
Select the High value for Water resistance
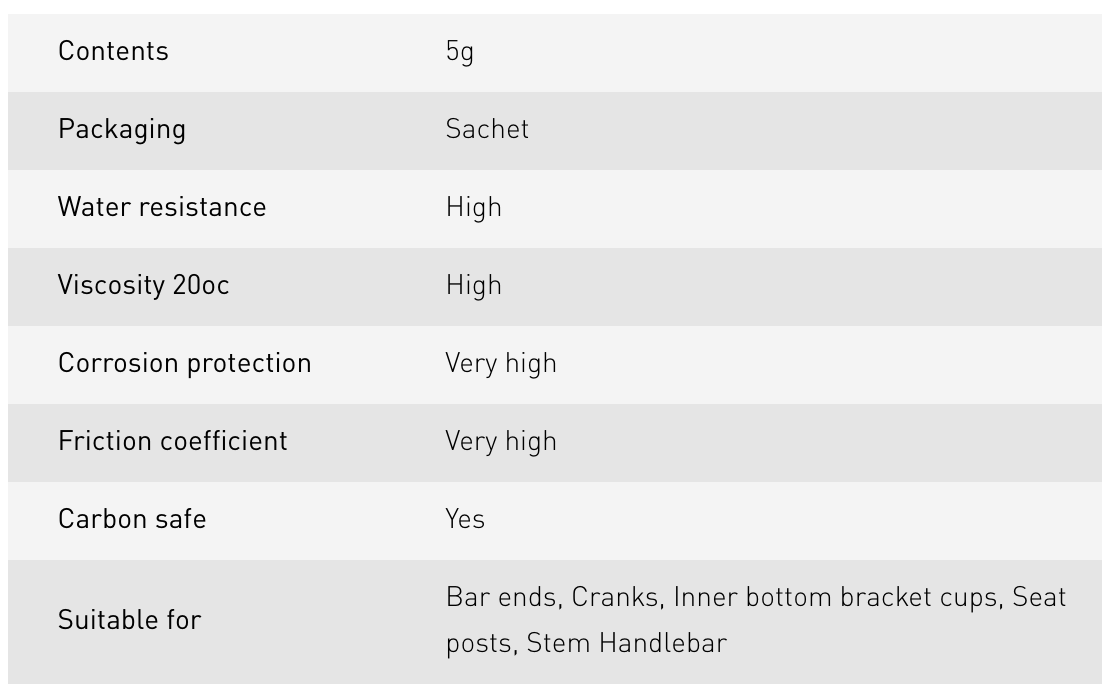coord(473,207)
